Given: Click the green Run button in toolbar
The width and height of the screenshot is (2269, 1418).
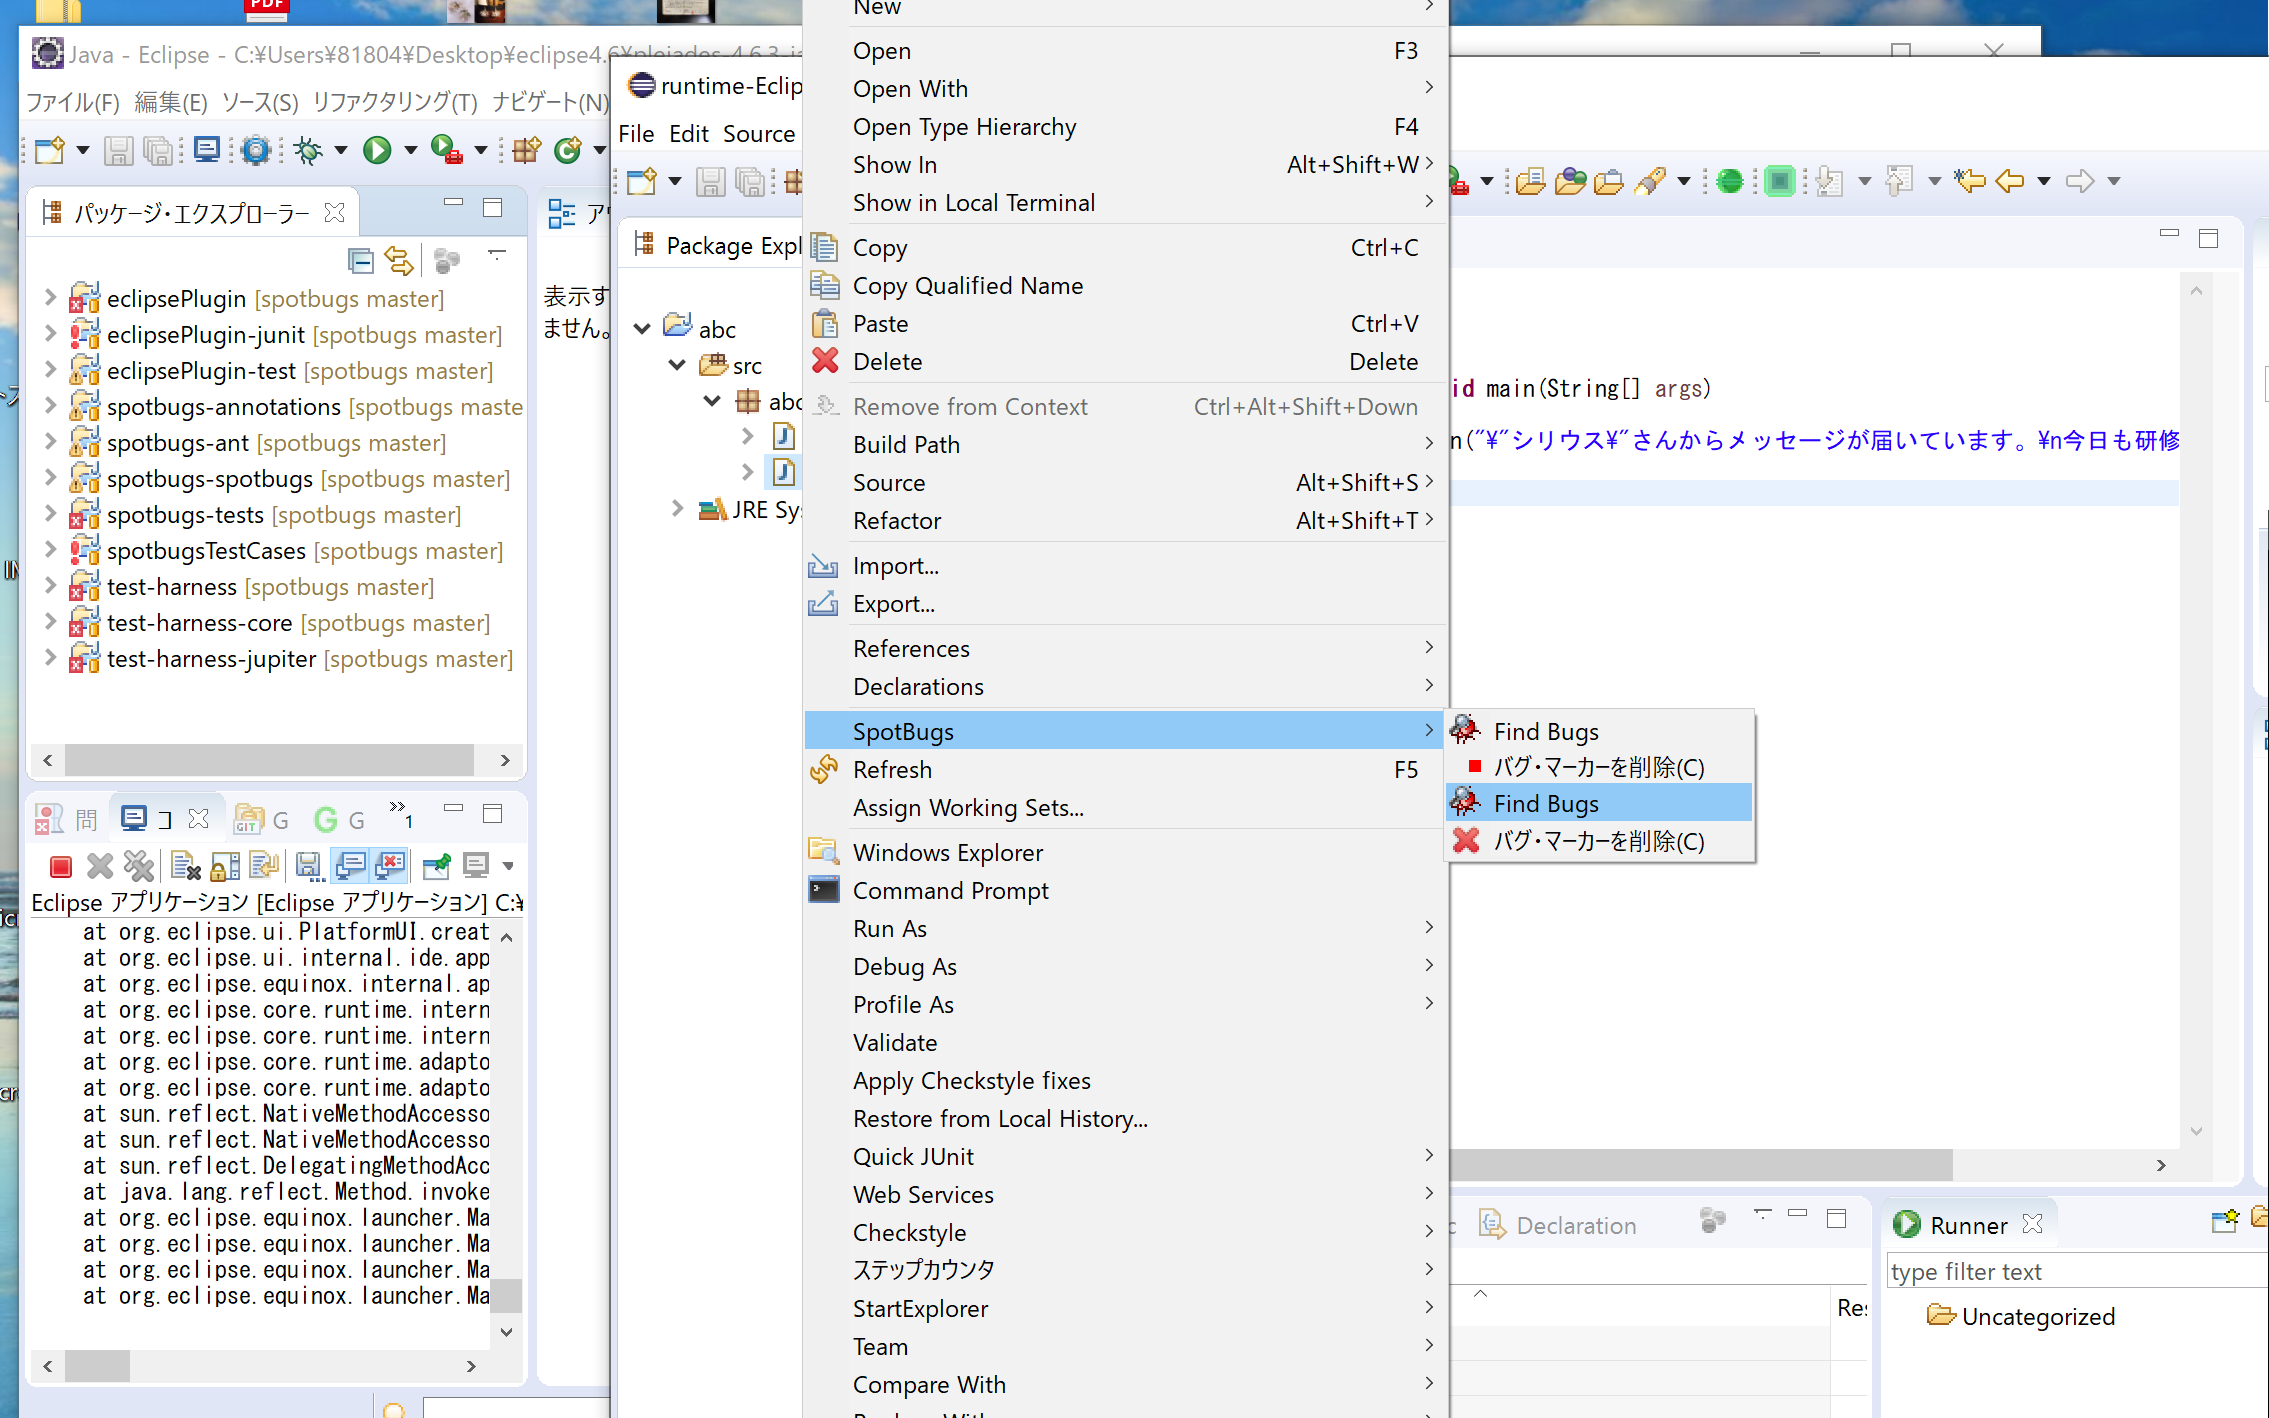Looking at the screenshot, I should [376, 150].
